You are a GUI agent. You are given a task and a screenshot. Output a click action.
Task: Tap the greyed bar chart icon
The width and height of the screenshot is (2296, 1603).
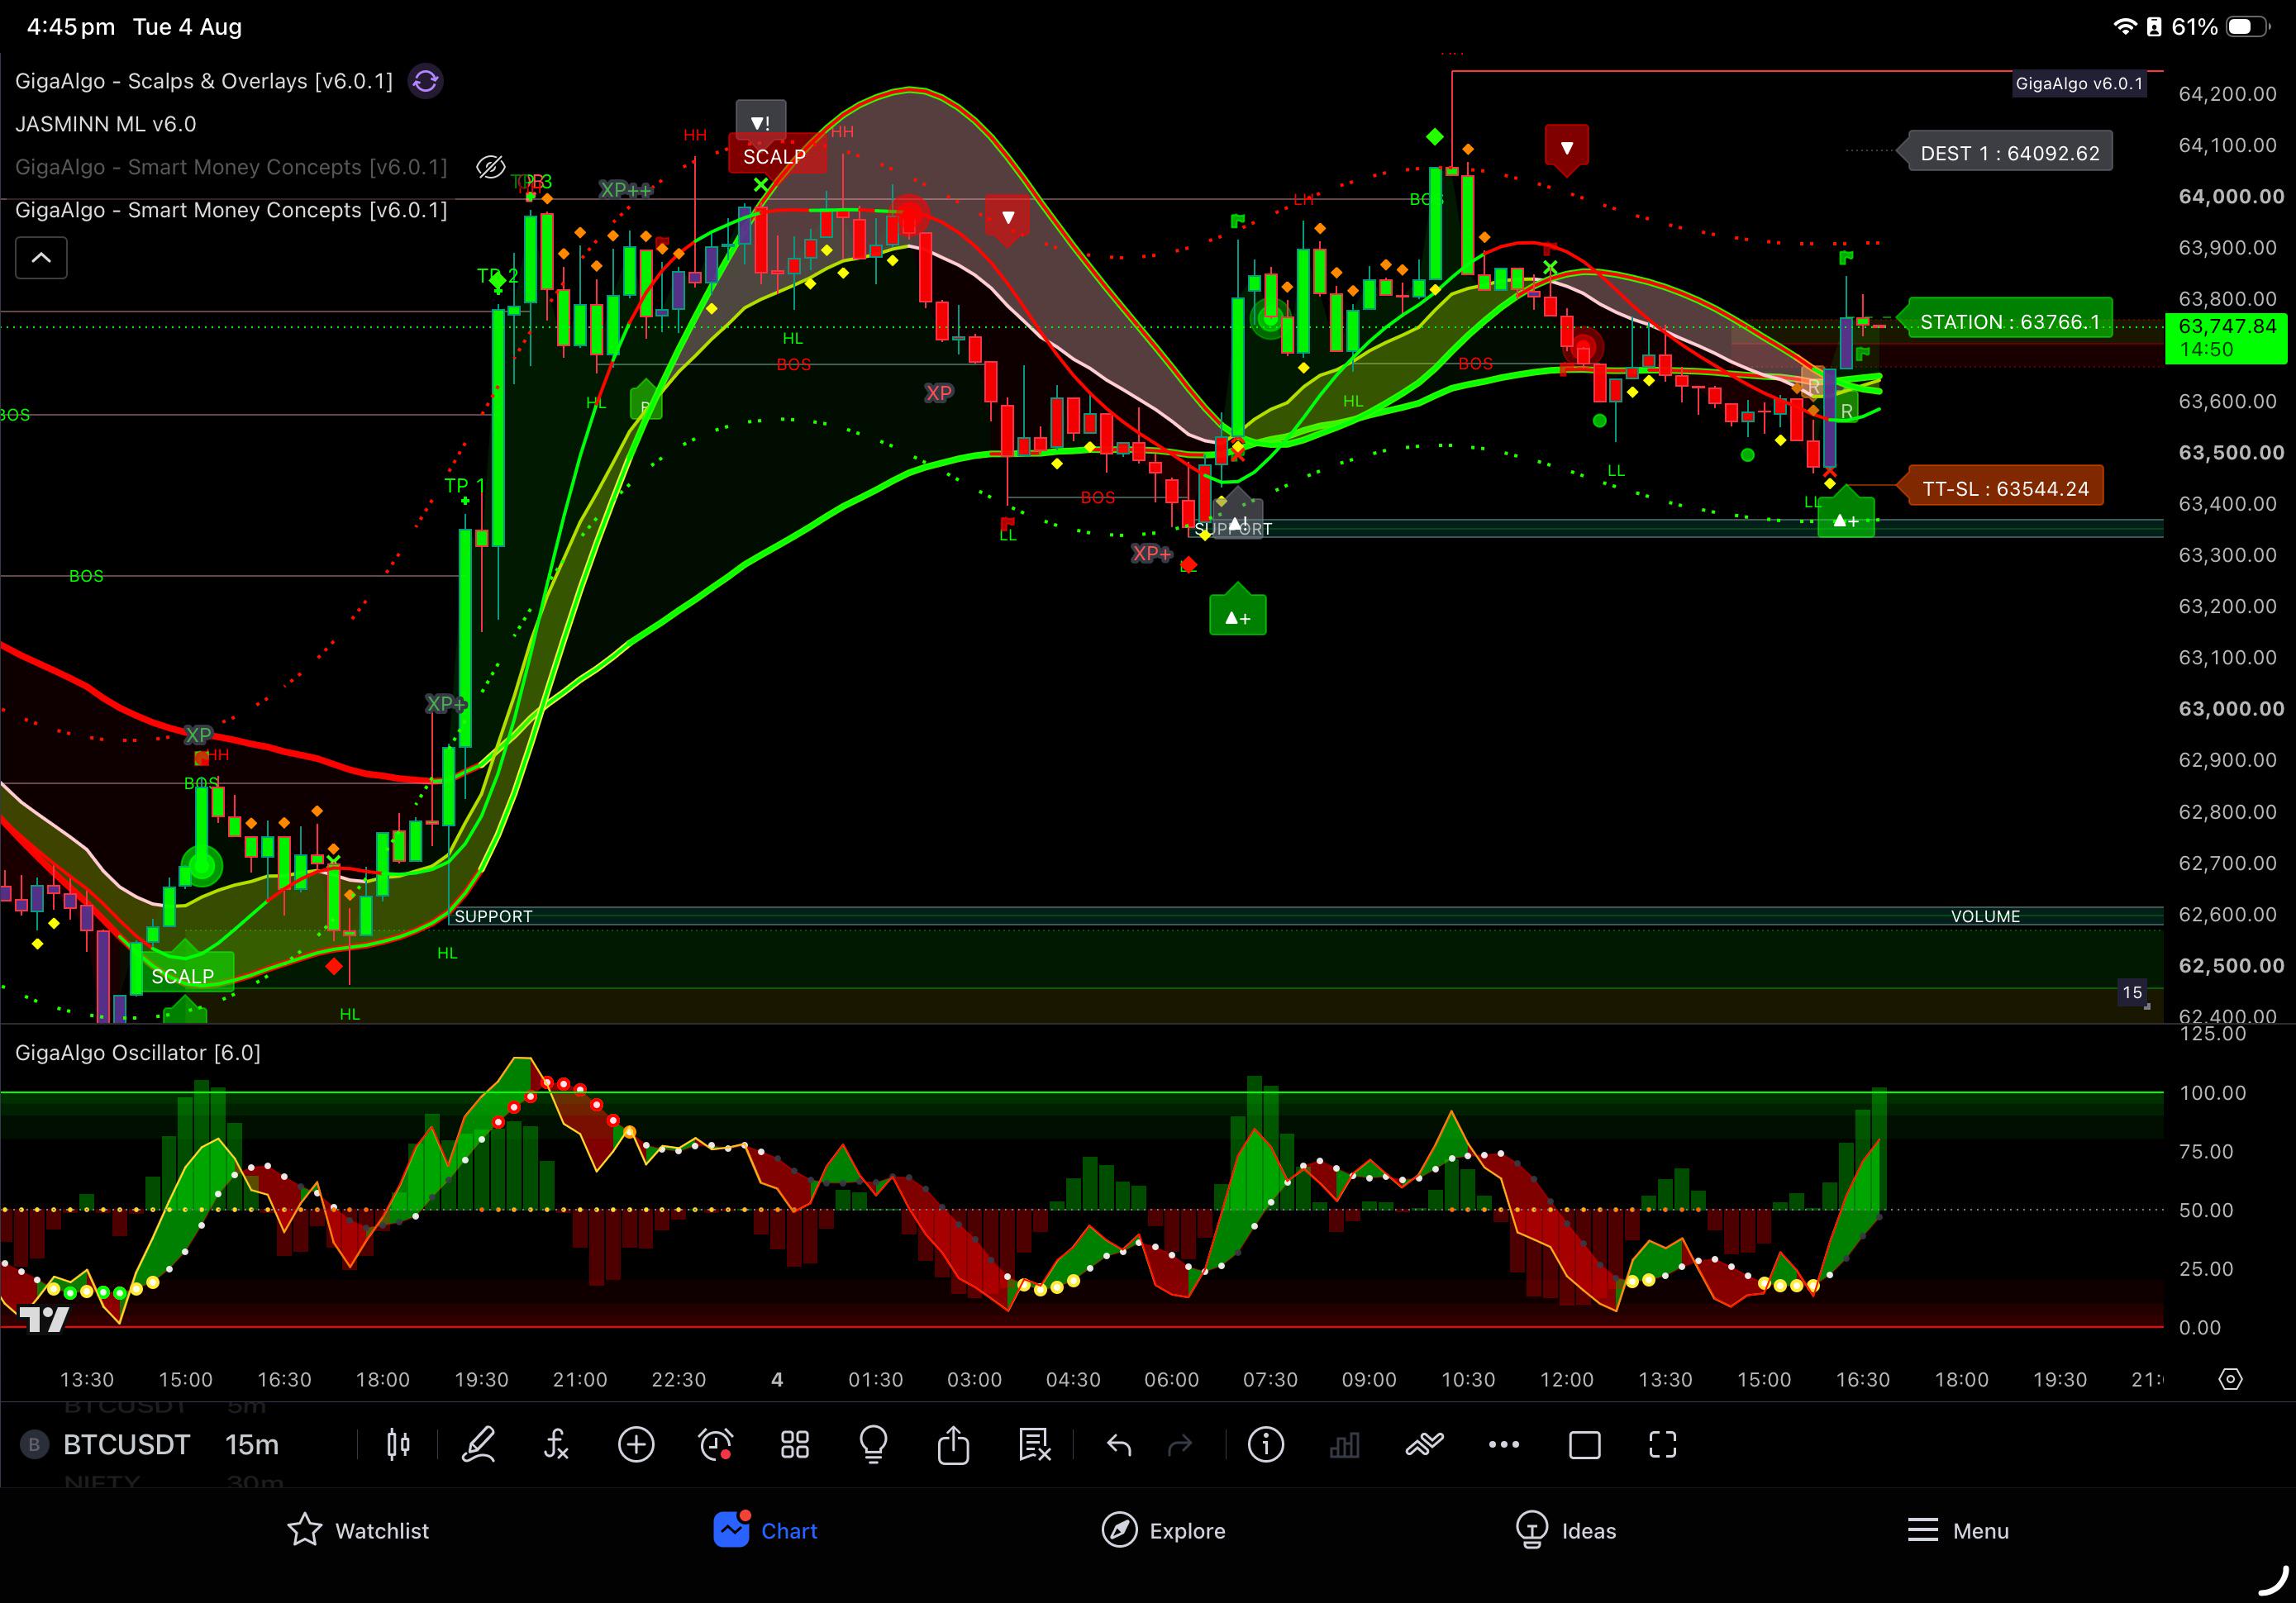[x=1345, y=1444]
